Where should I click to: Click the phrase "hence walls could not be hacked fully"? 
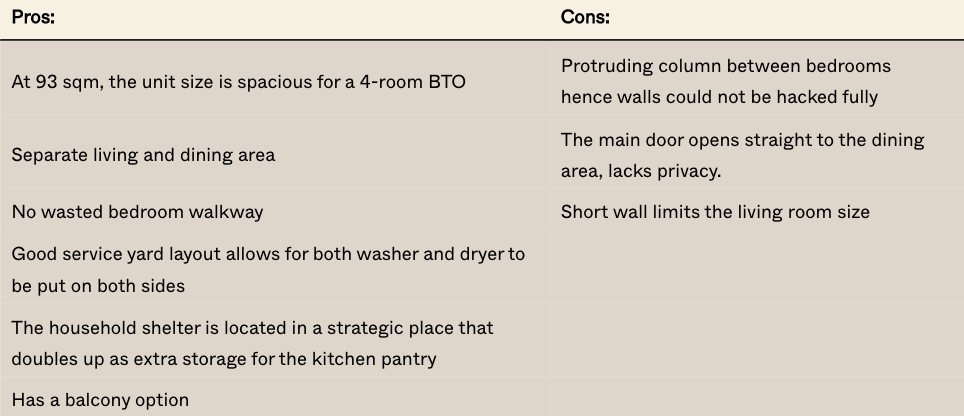tap(719, 97)
